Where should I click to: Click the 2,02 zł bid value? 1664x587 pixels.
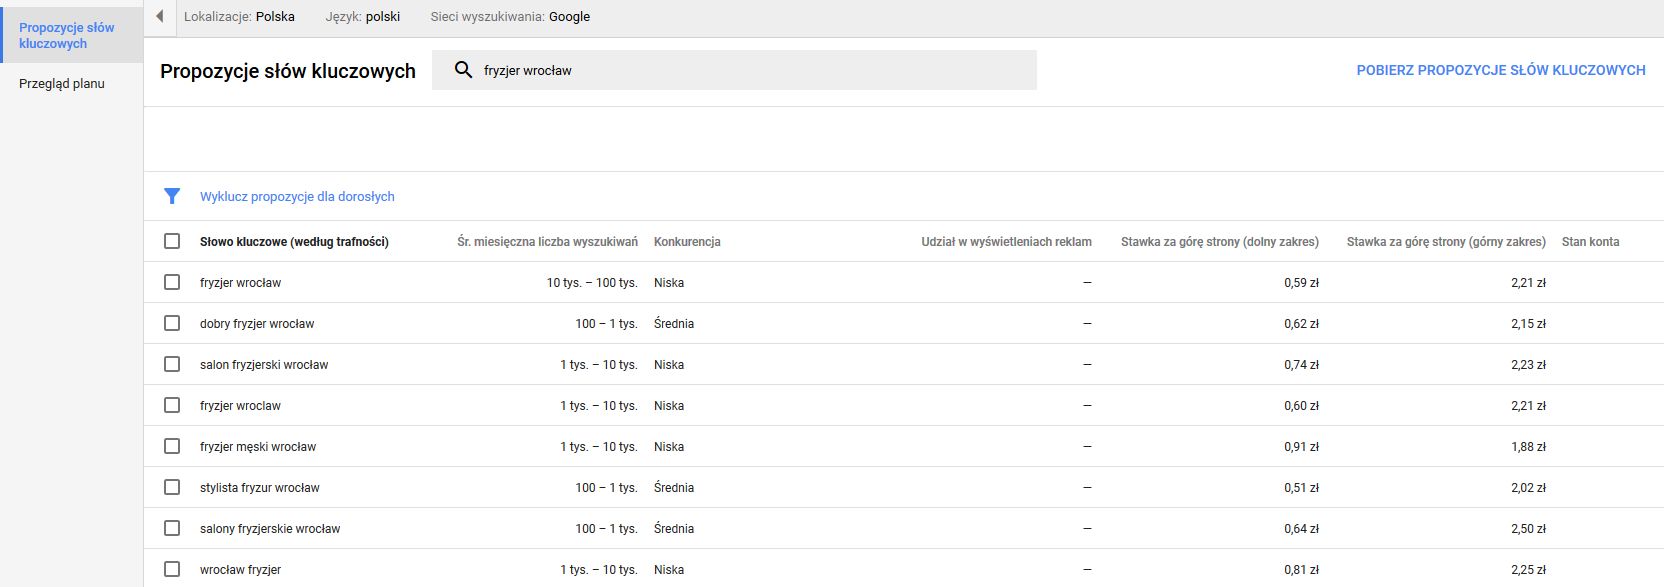1528,487
